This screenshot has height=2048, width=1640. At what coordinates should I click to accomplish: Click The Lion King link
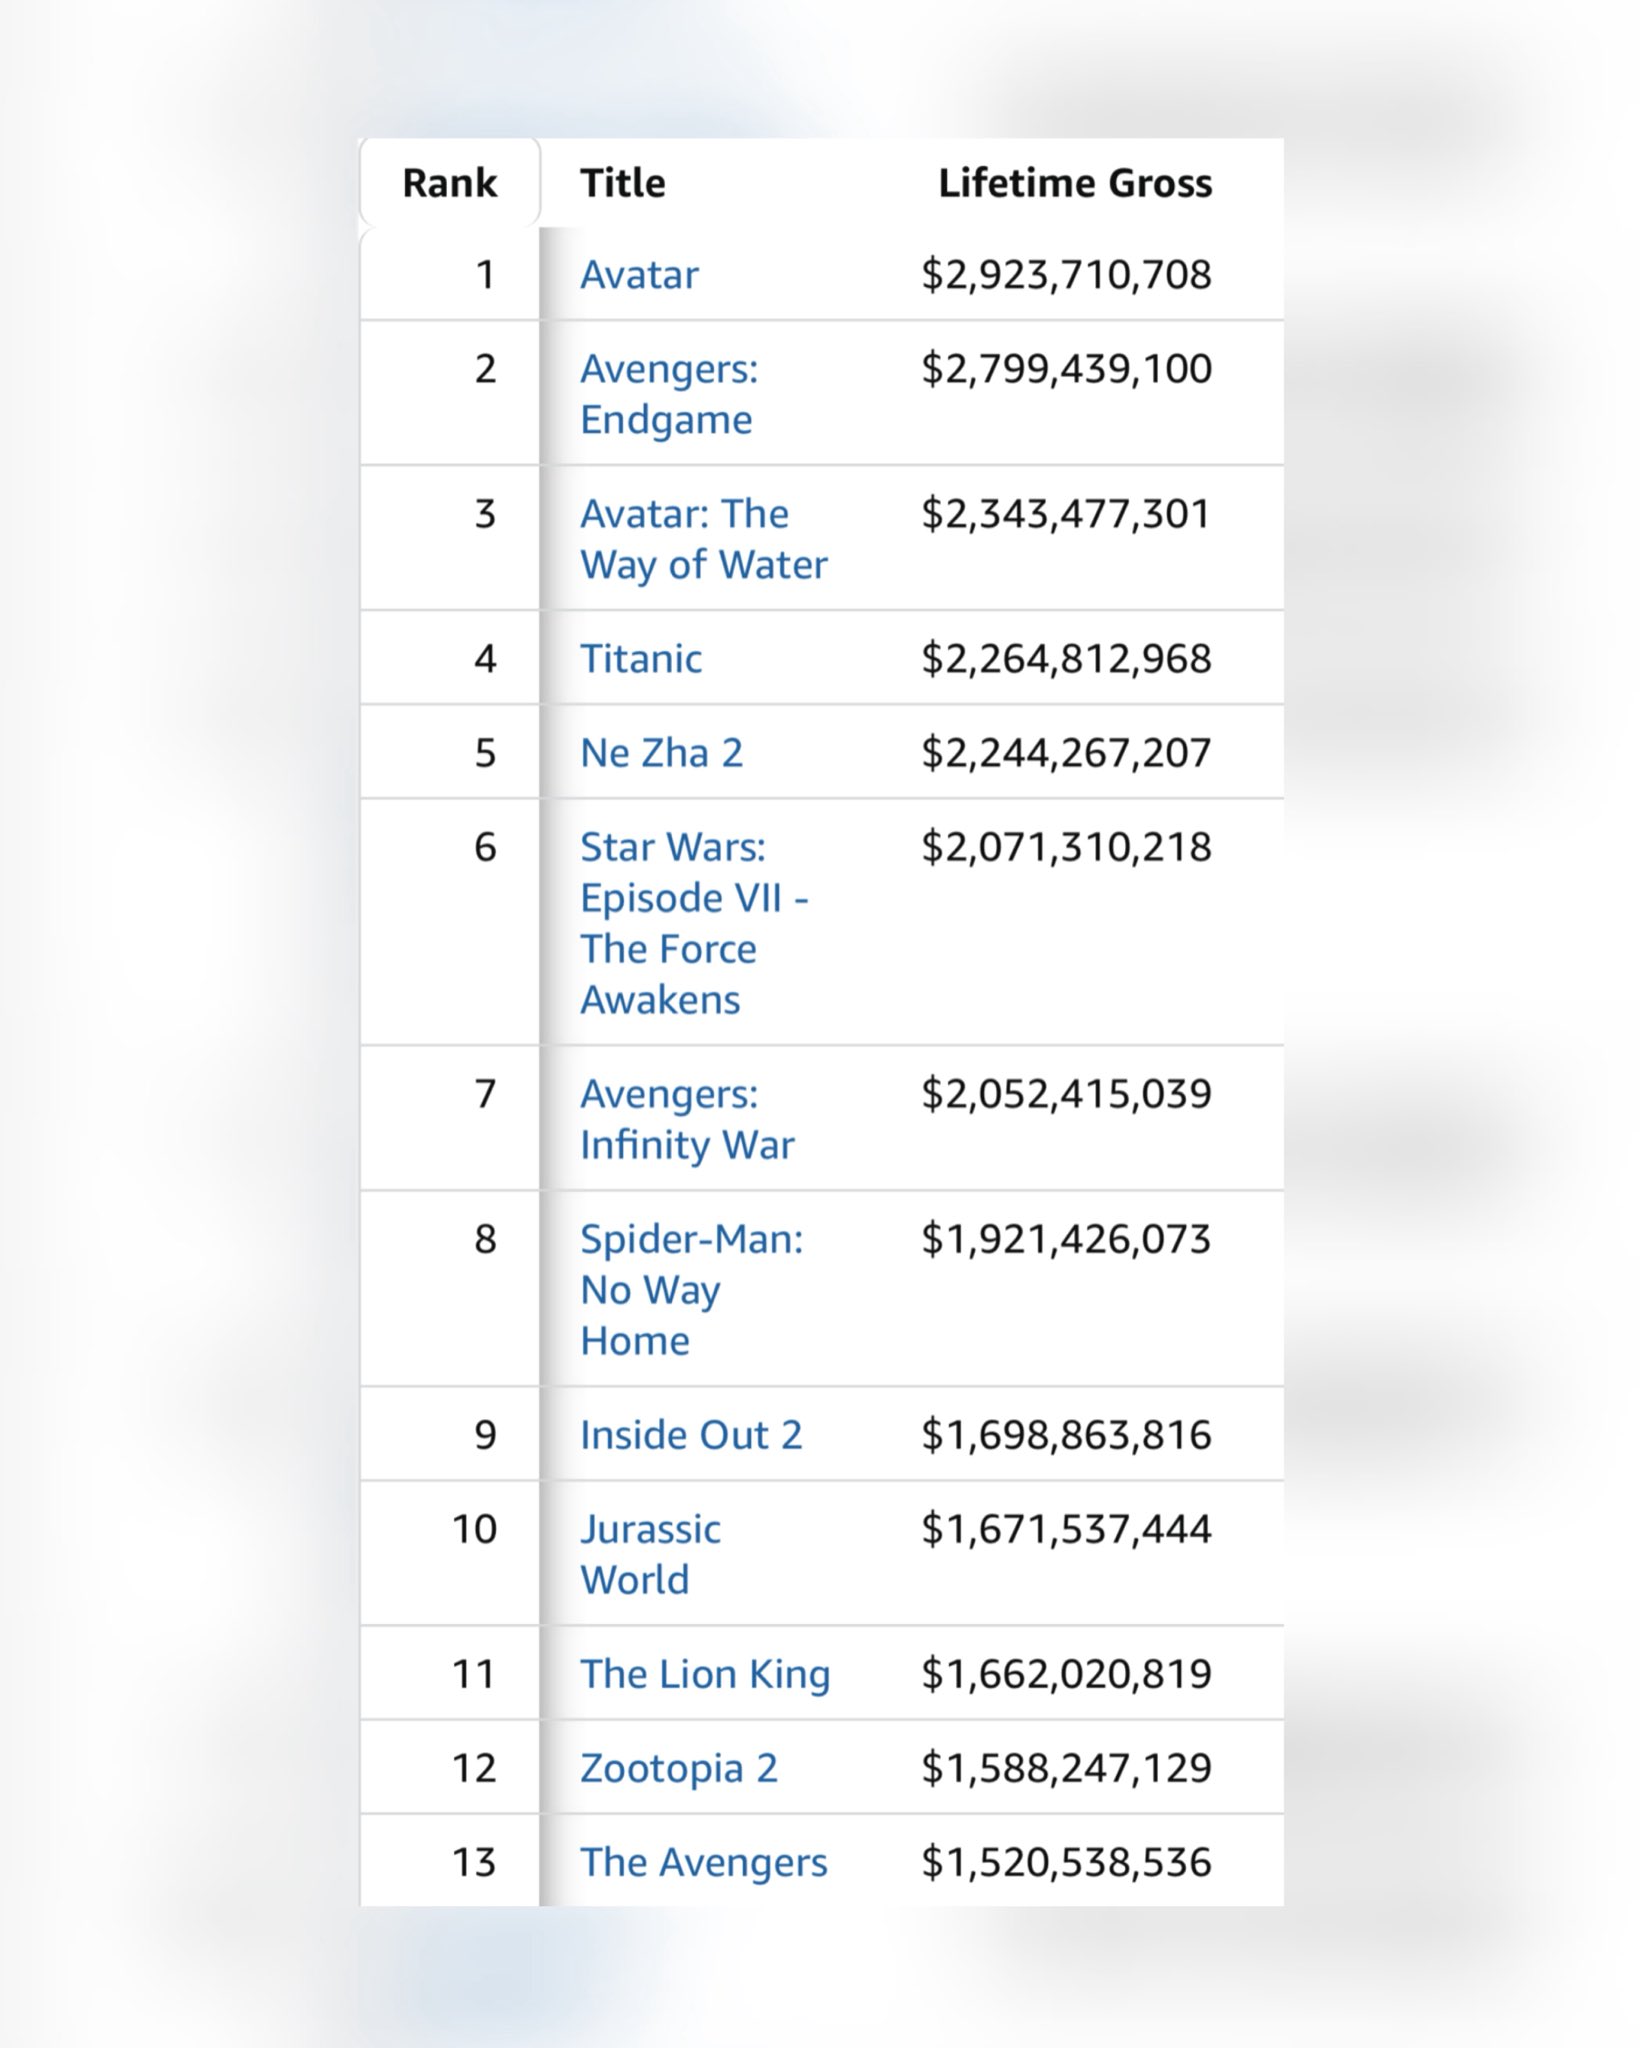[x=705, y=1674]
